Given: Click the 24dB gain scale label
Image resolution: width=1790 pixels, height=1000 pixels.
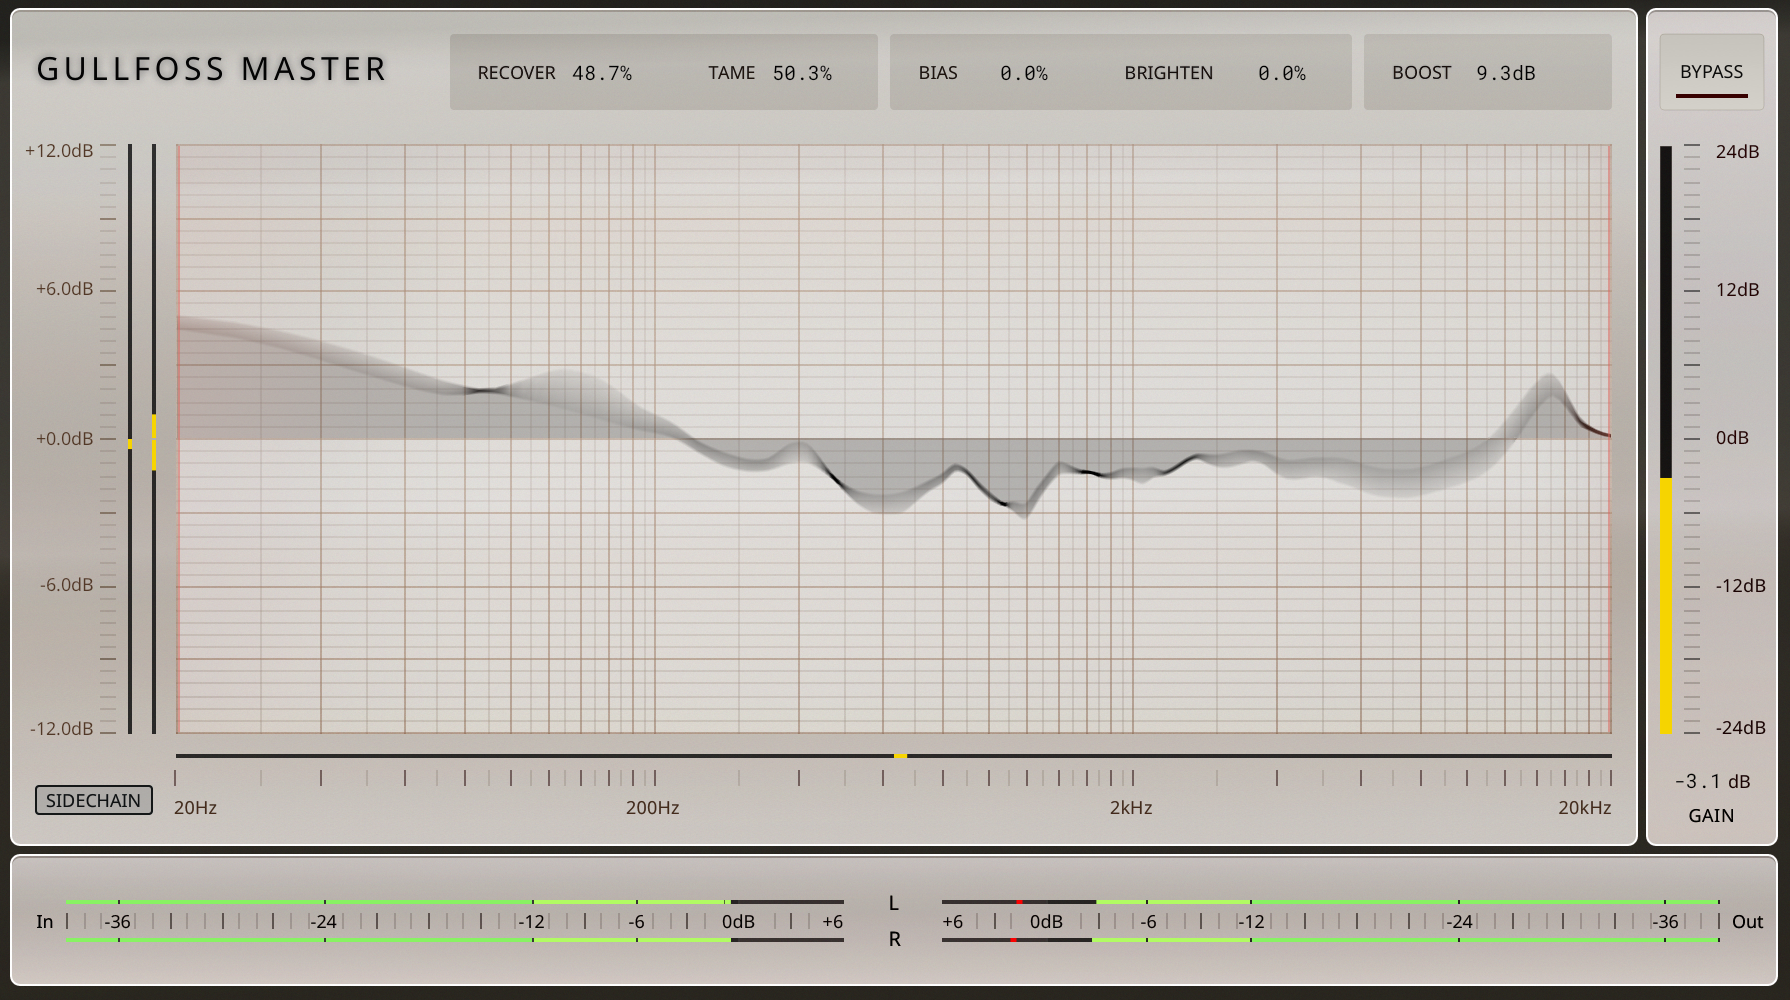Looking at the screenshot, I should pyautogui.click(x=1737, y=152).
